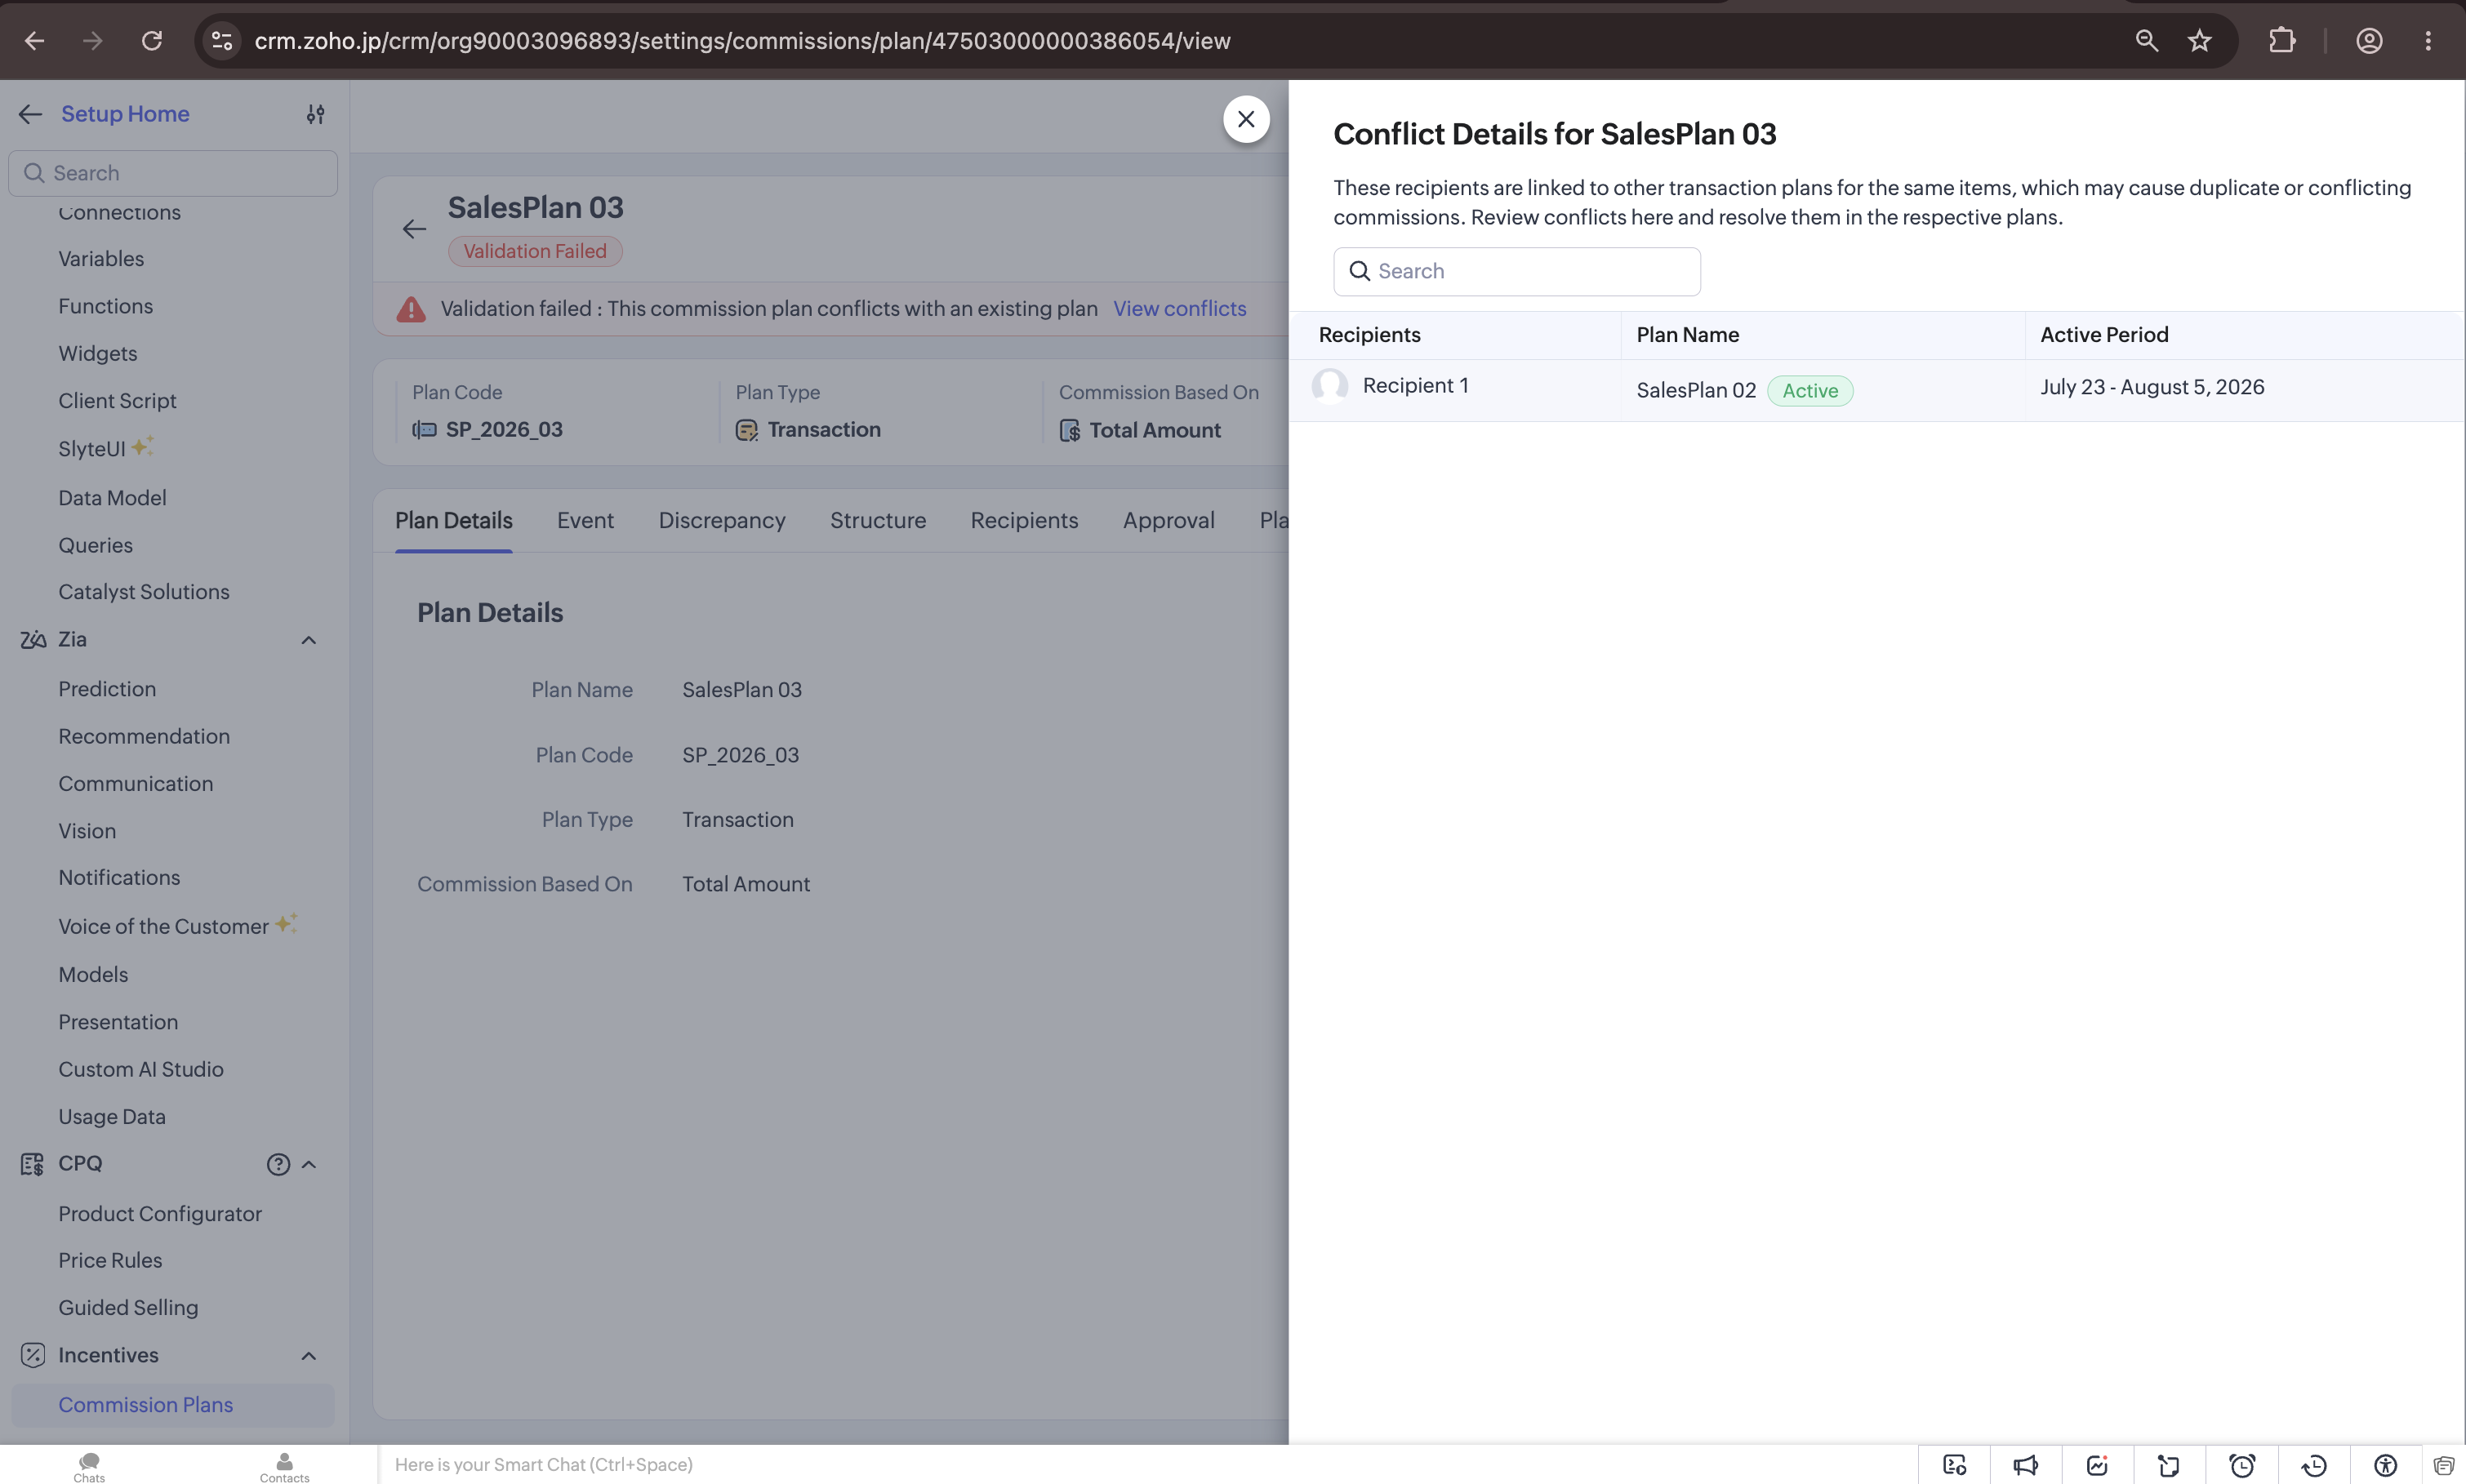The width and height of the screenshot is (2466, 1484).
Task: Open the alarm clock reminders icon
Action: point(2242,1465)
